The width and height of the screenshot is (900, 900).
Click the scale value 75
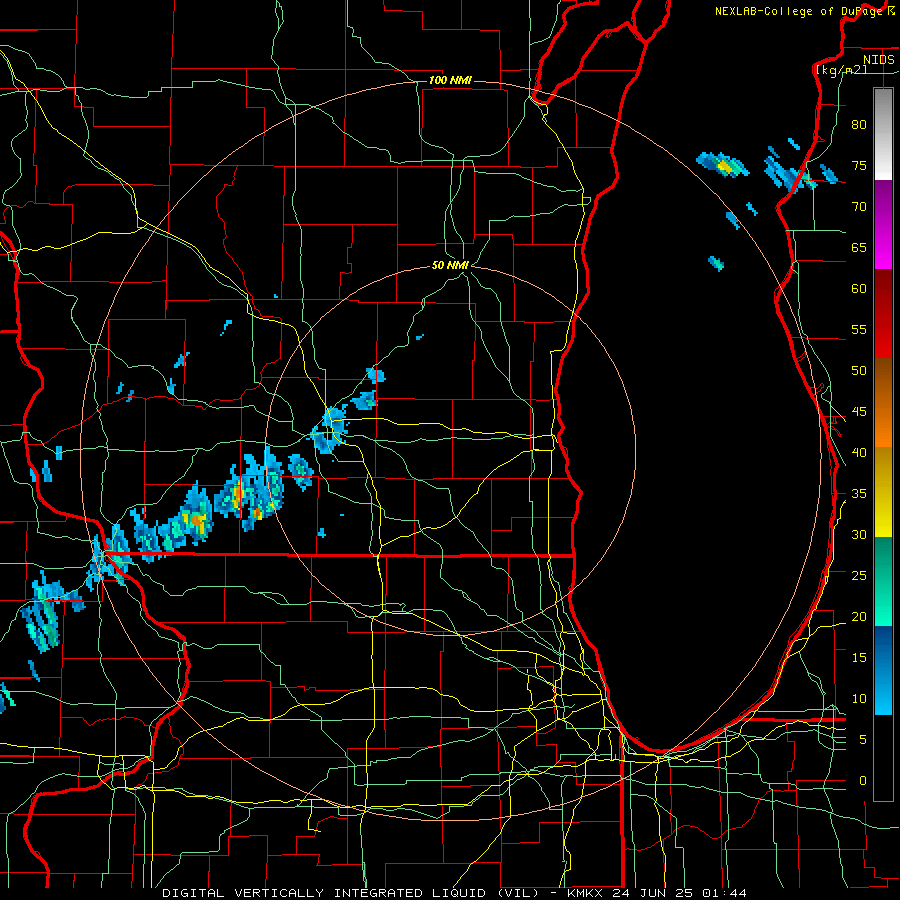[859, 165]
